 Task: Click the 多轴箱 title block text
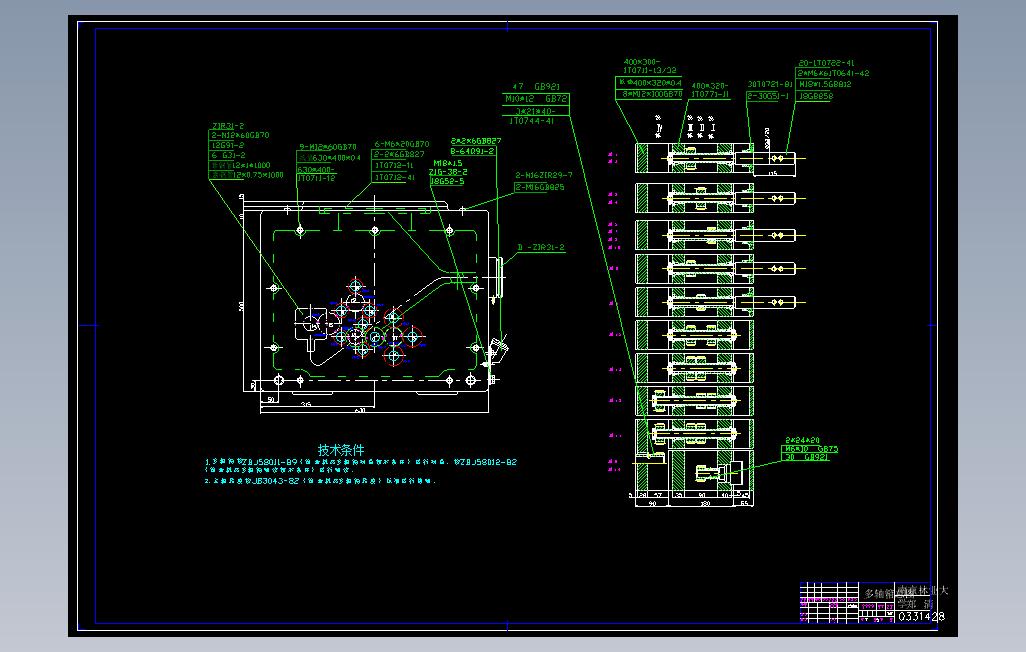point(879,594)
